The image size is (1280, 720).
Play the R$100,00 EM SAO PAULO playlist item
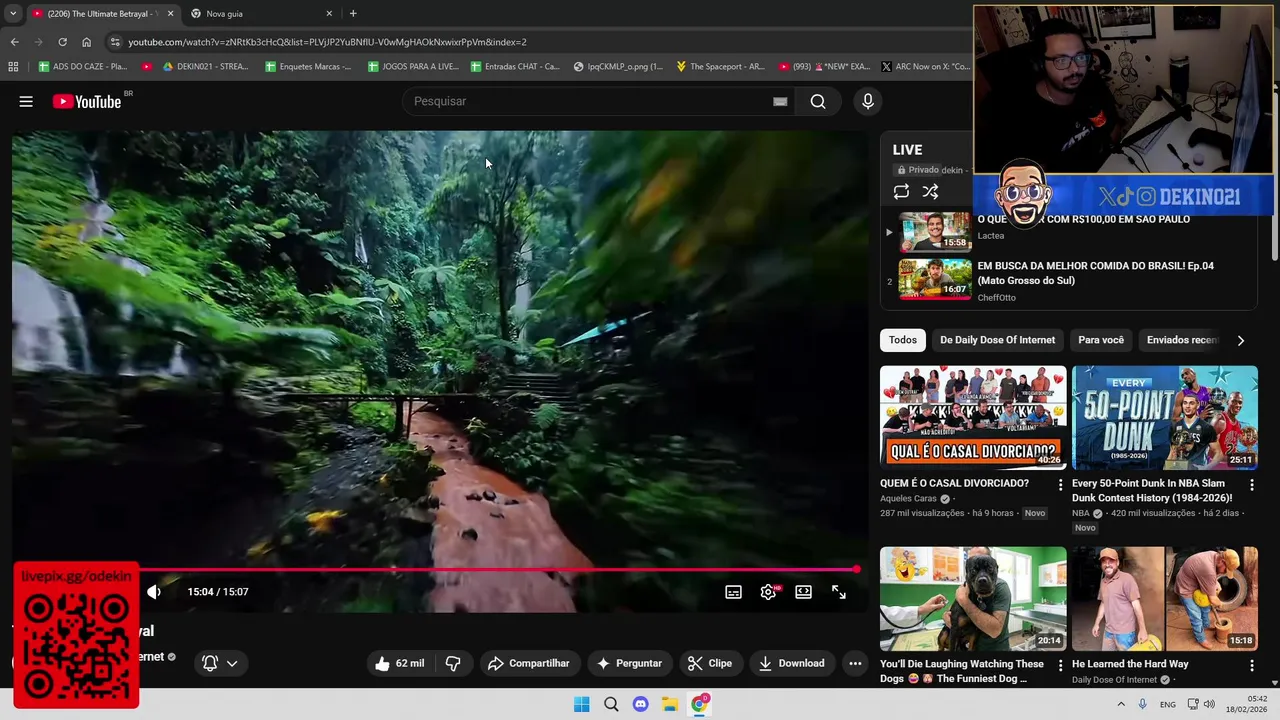(1069, 231)
